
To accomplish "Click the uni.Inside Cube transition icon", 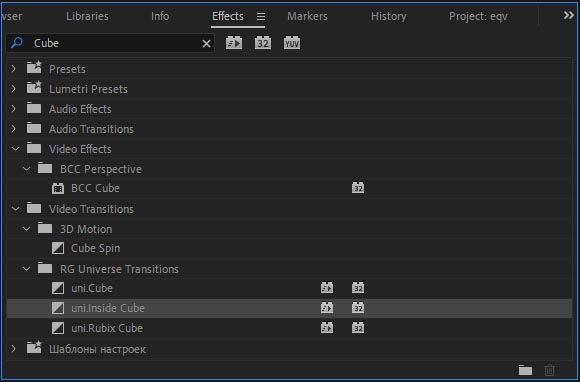I will coord(58,308).
